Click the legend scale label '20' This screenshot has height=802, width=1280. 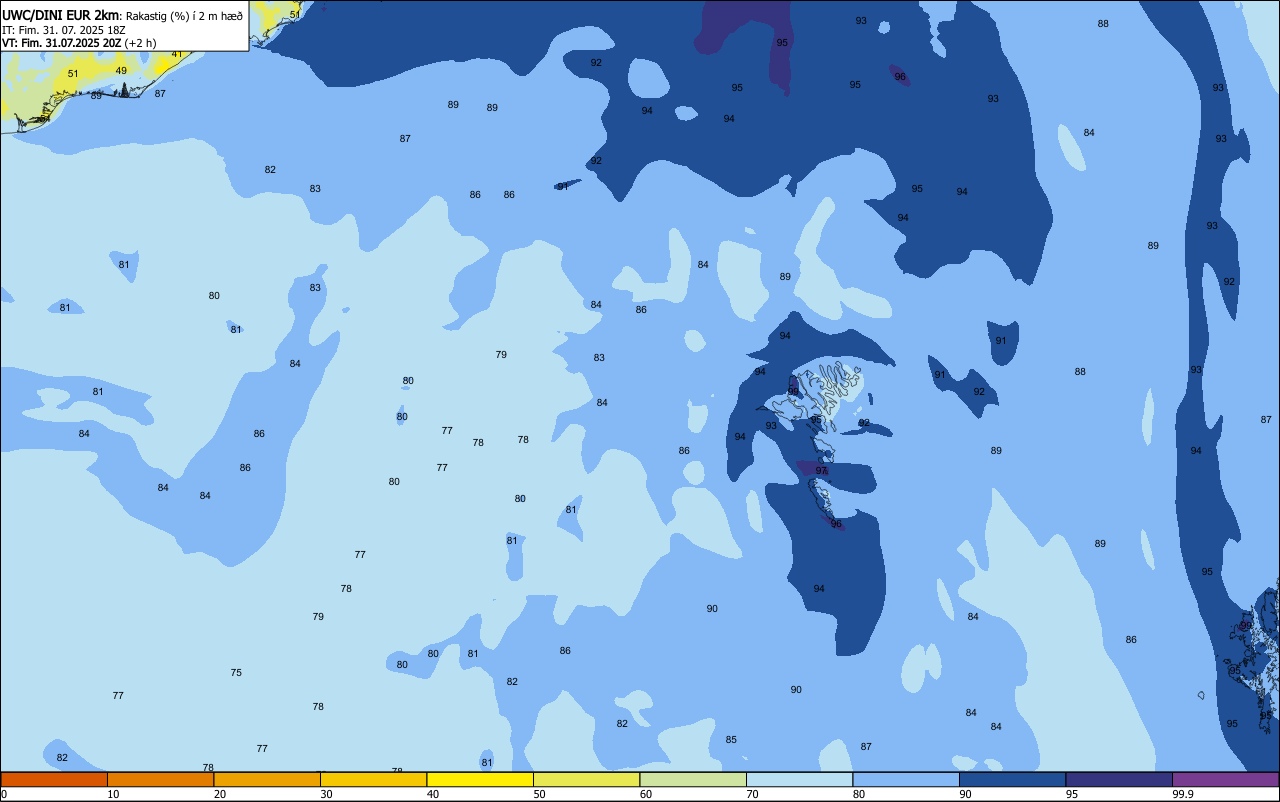coord(220,794)
